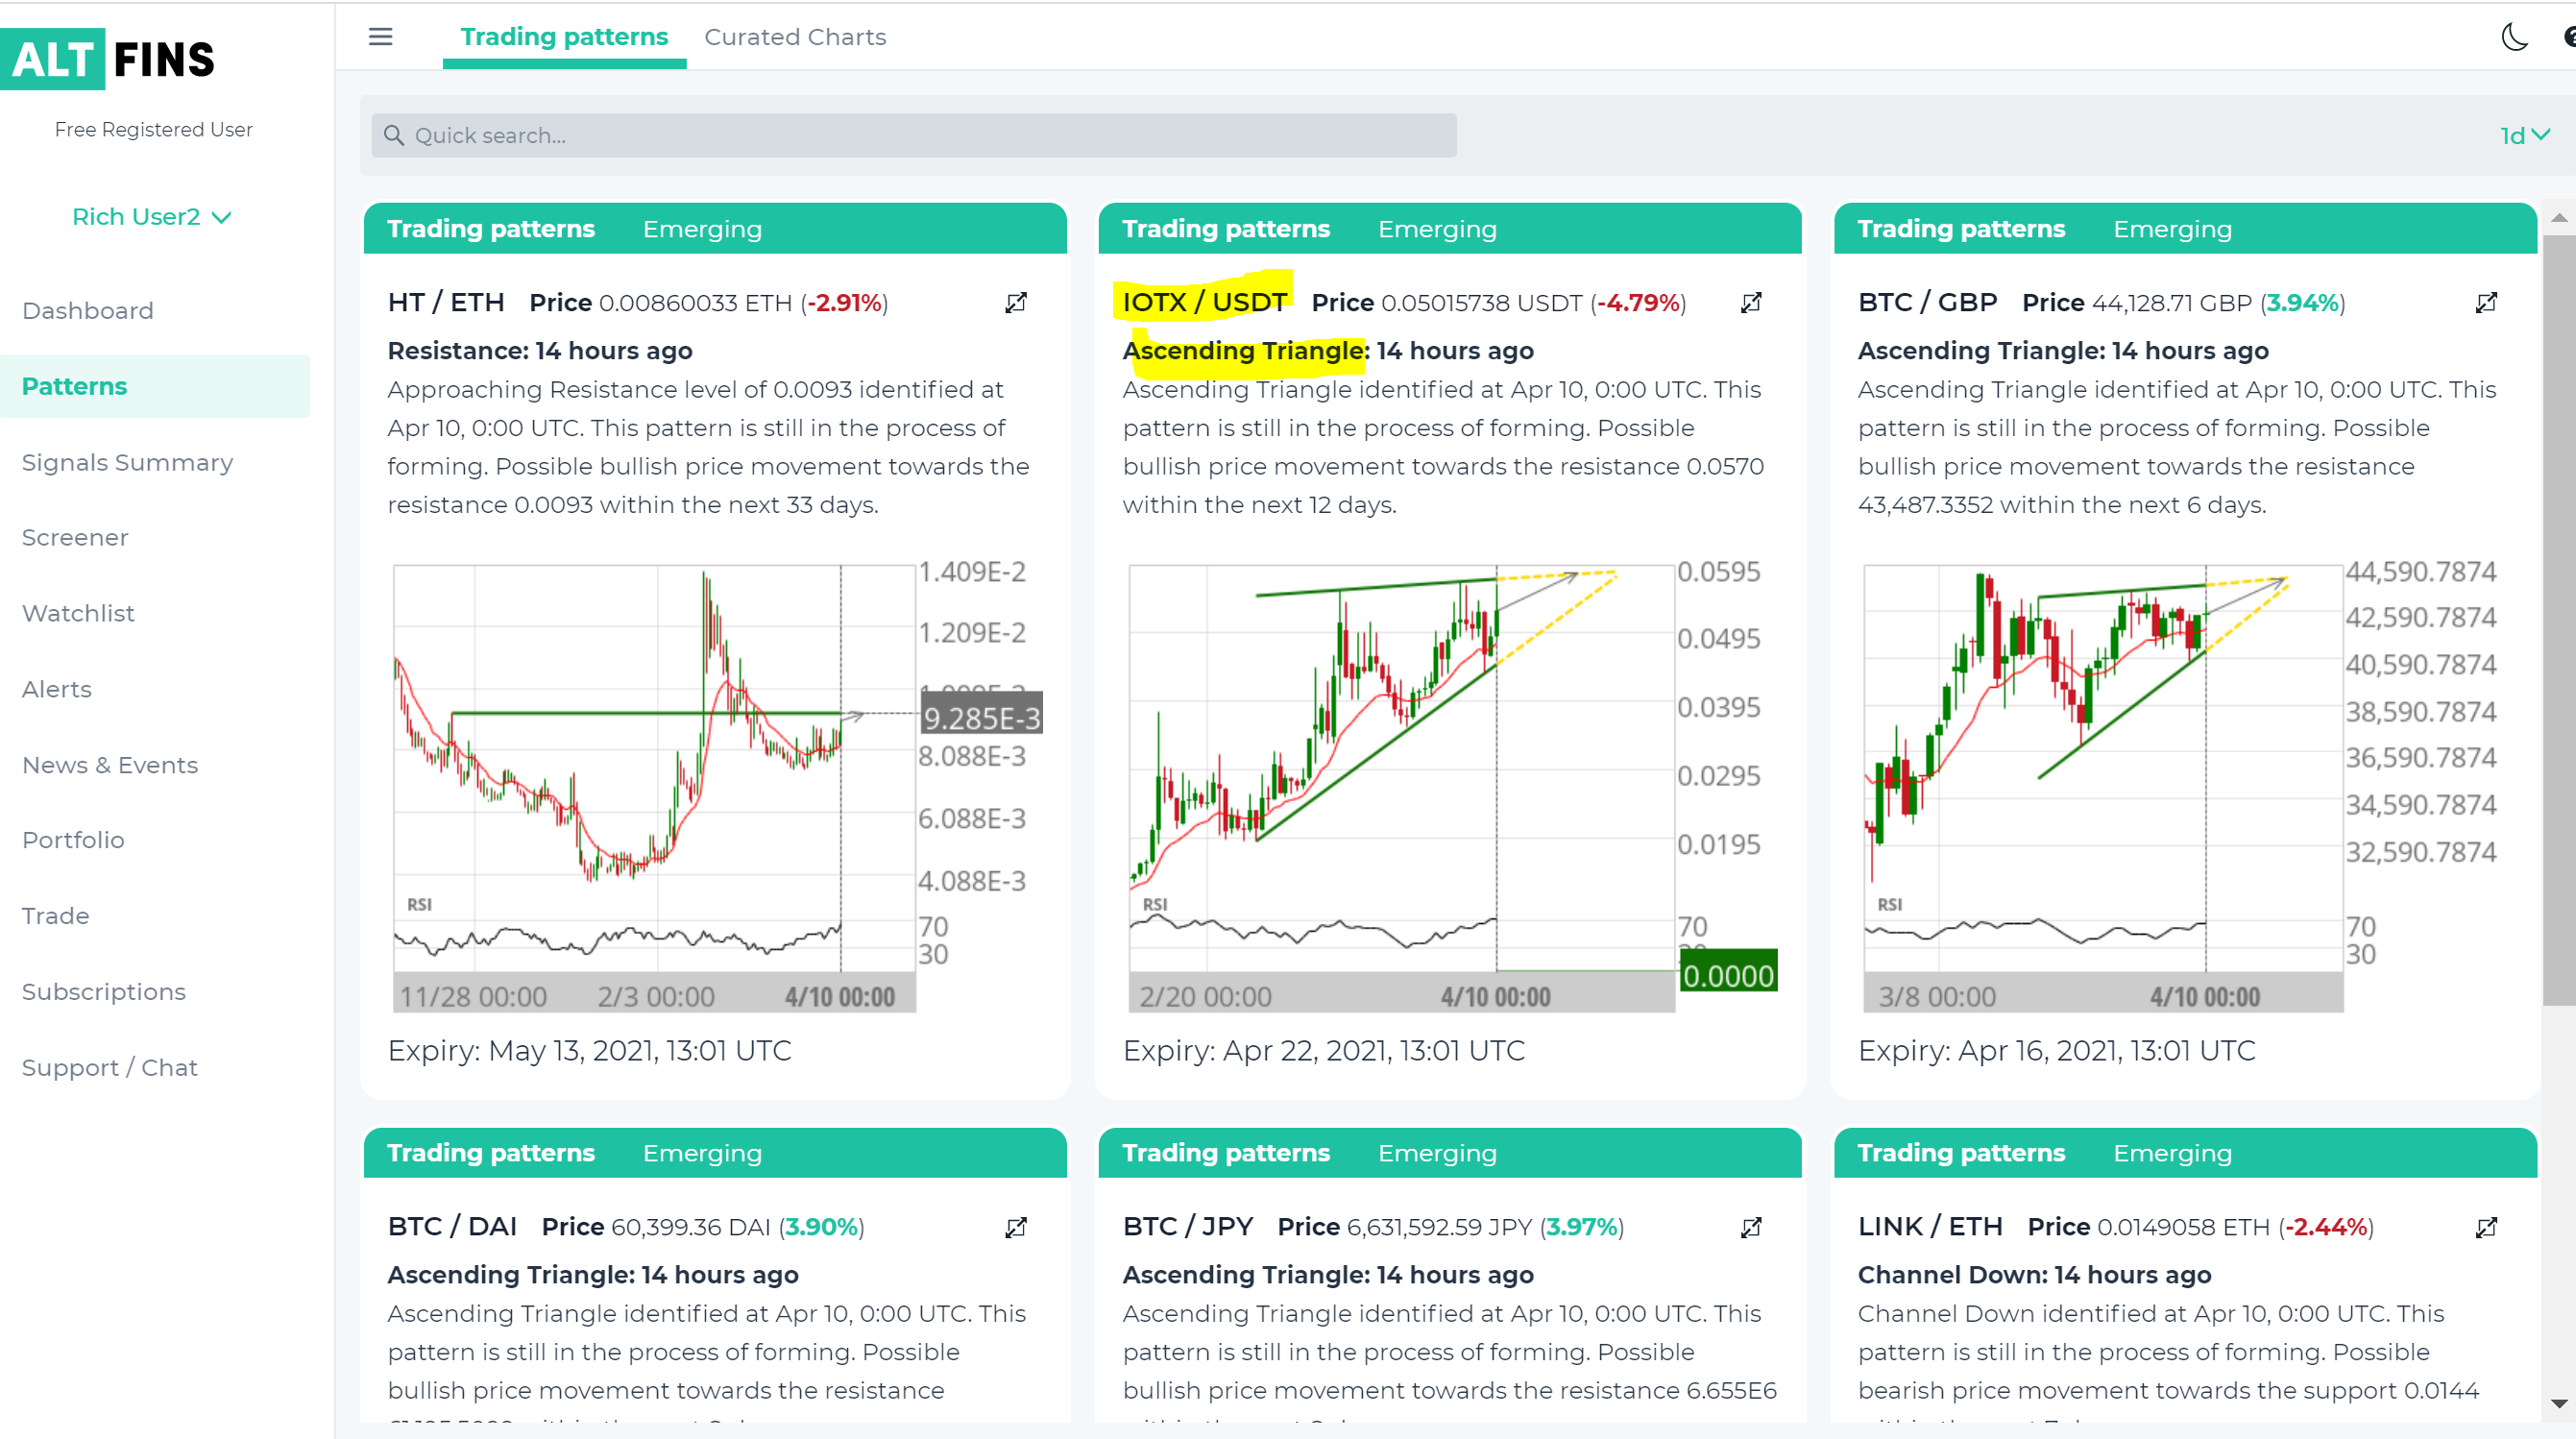Toggle dark mode moon icon
The image size is (2576, 1439).
coord(2514,37)
